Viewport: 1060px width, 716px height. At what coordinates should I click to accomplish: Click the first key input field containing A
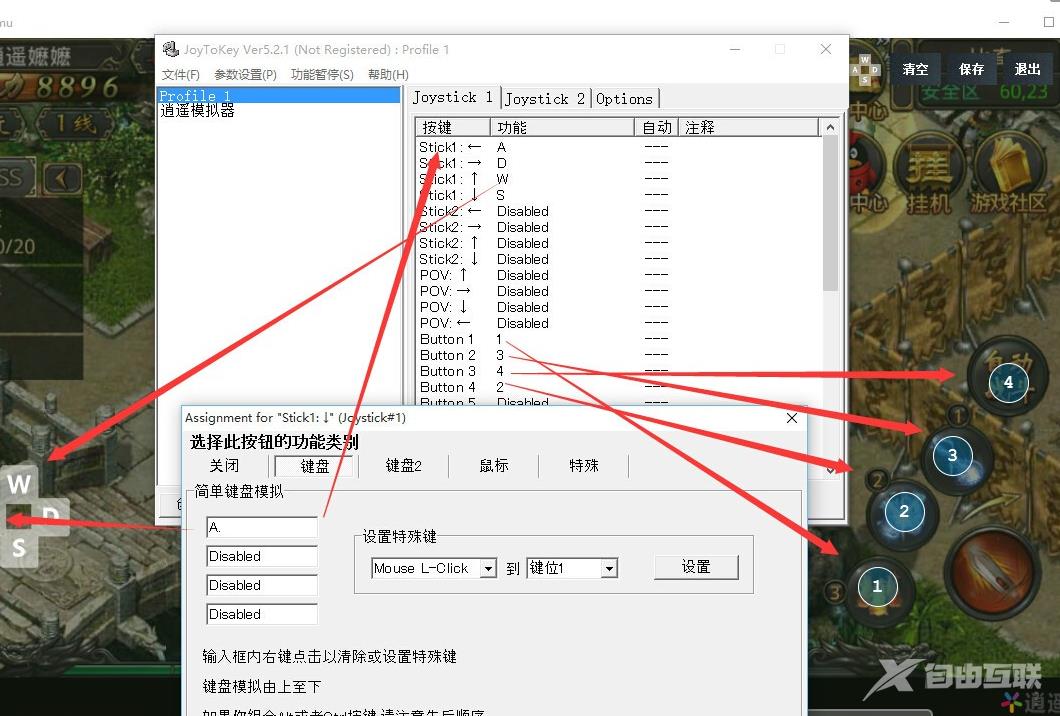(x=262, y=527)
